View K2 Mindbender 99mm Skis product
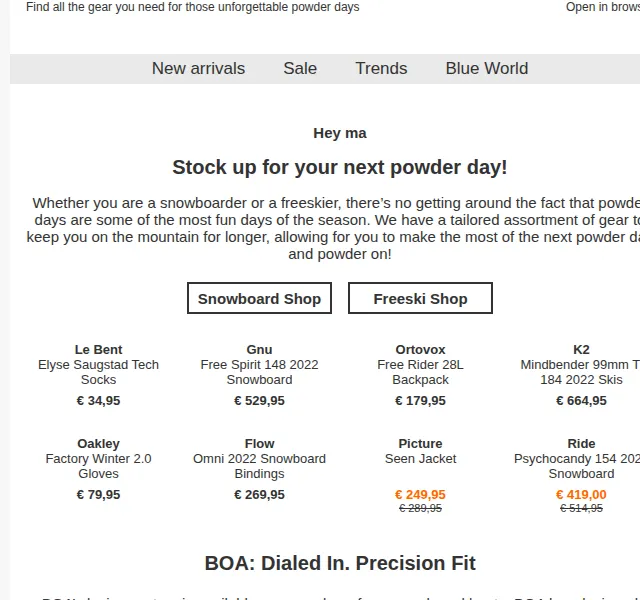The height and width of the screenshot is (600, 640). coord(581,365)
